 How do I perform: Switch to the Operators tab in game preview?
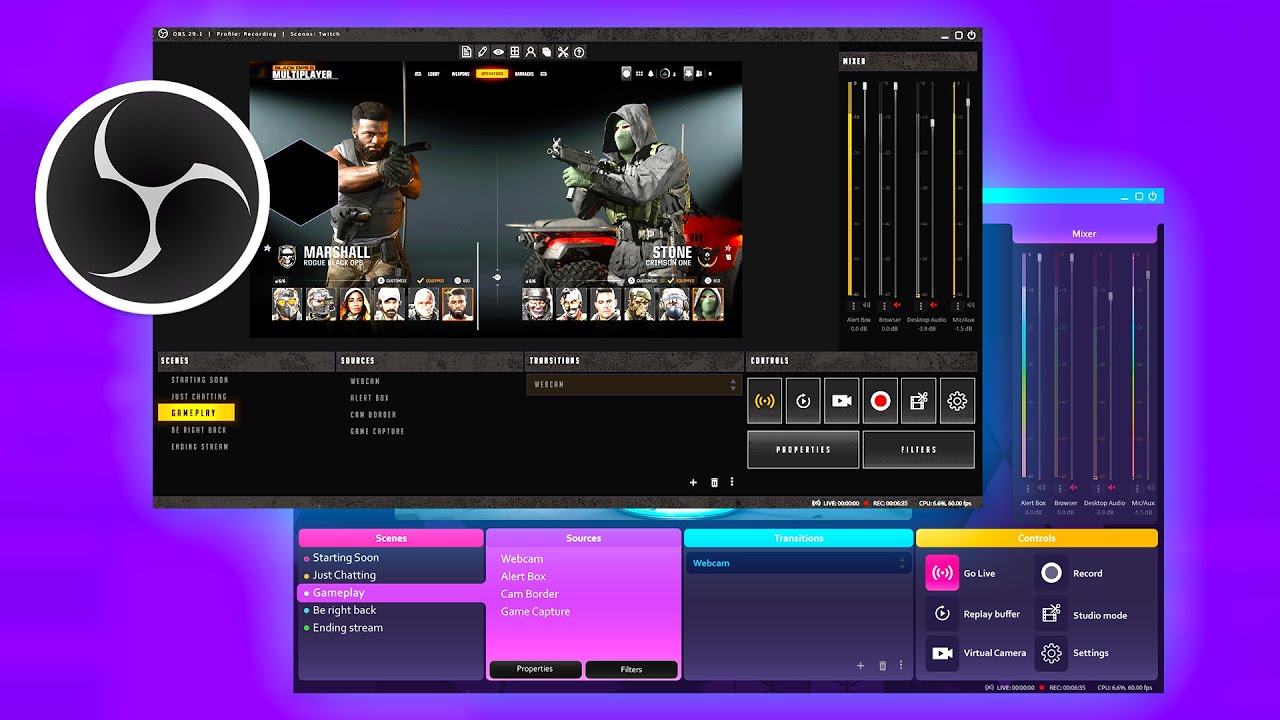[492, 74]
